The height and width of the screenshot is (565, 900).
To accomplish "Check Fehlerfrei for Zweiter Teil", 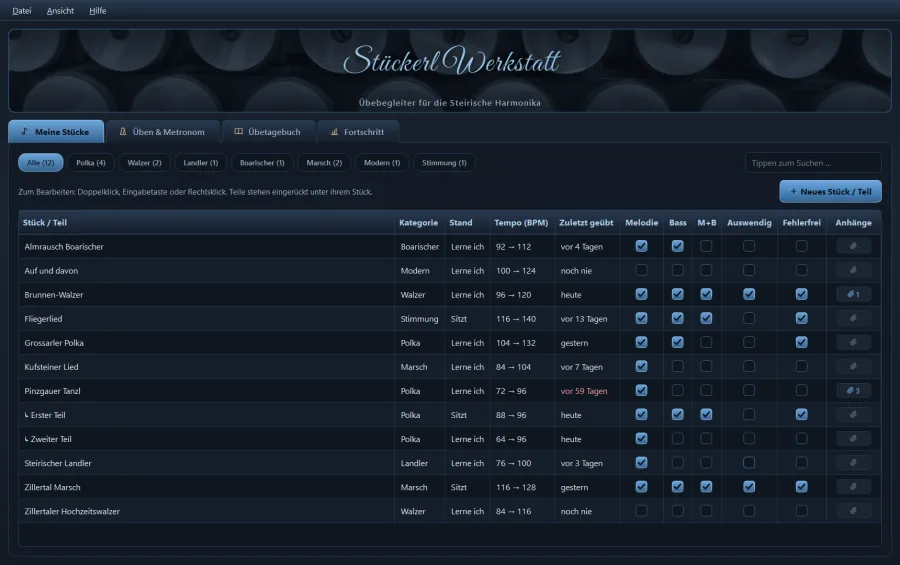I will 802,439.
